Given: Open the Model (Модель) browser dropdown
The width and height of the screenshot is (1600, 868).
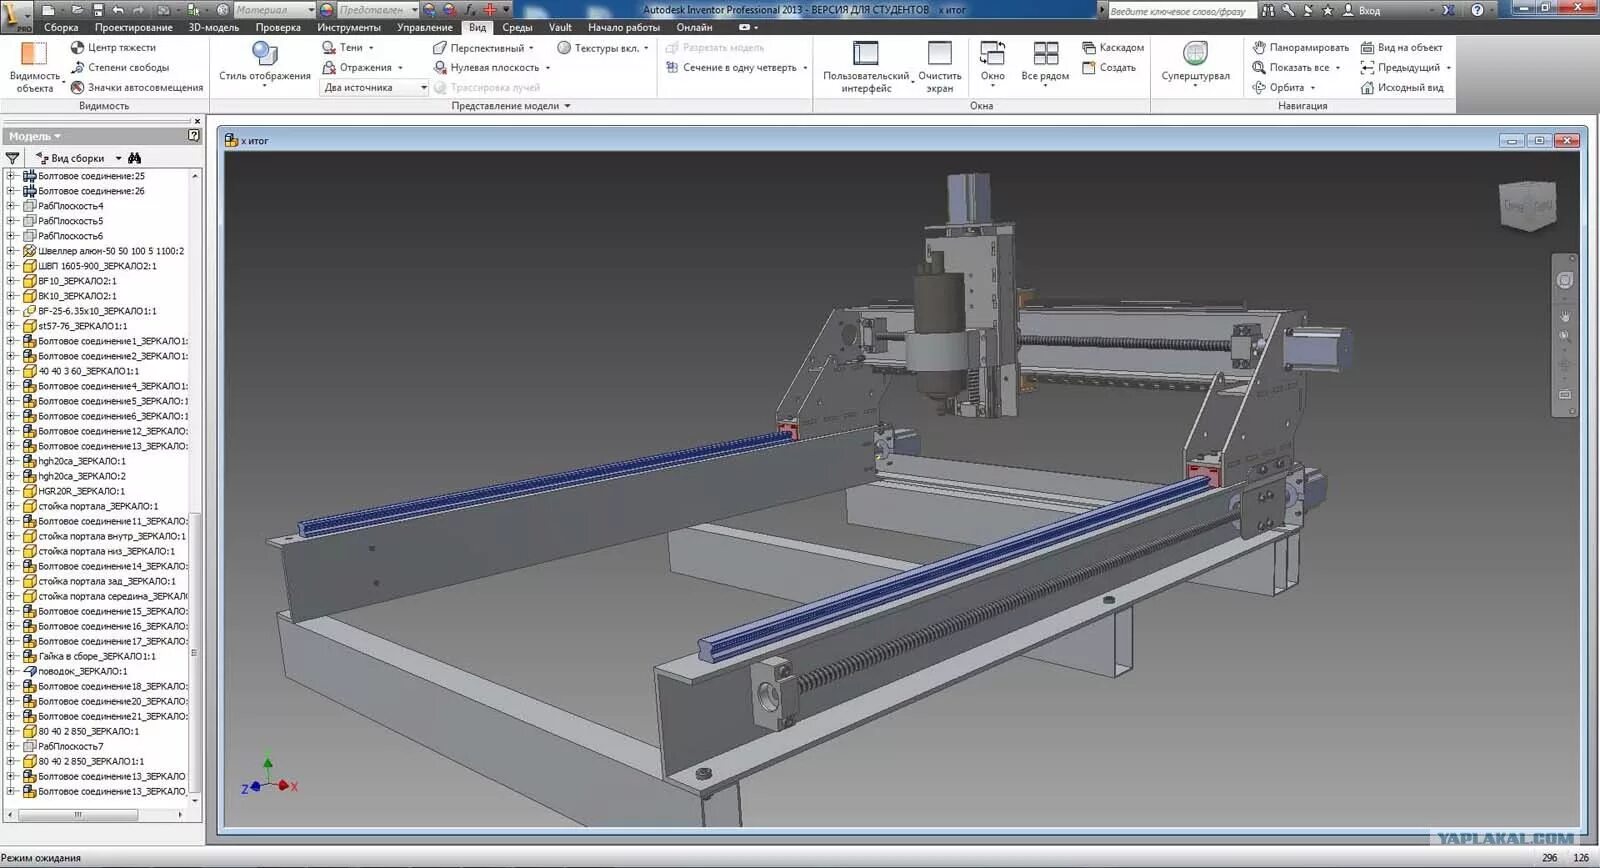Looking at the screenshot, I should [x=35, y=136].
